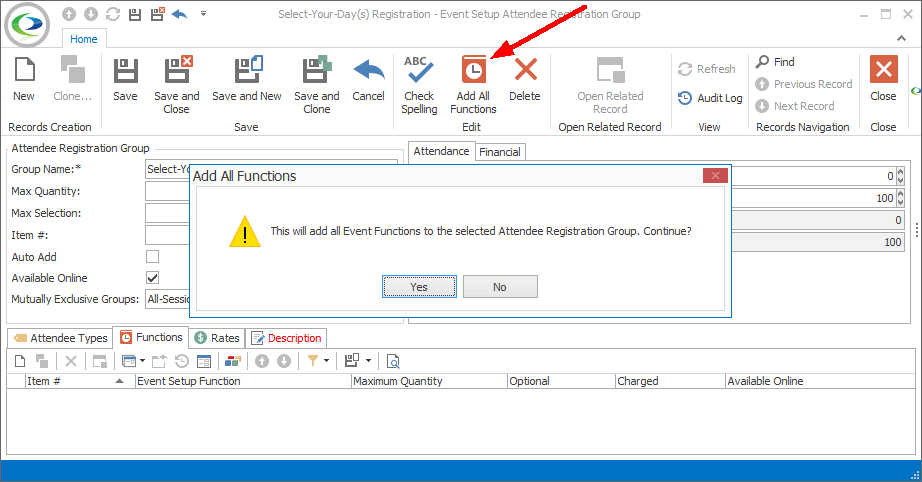The image size is (922, 482).
Task: Click the Item # input field
Action: point(168,235)
